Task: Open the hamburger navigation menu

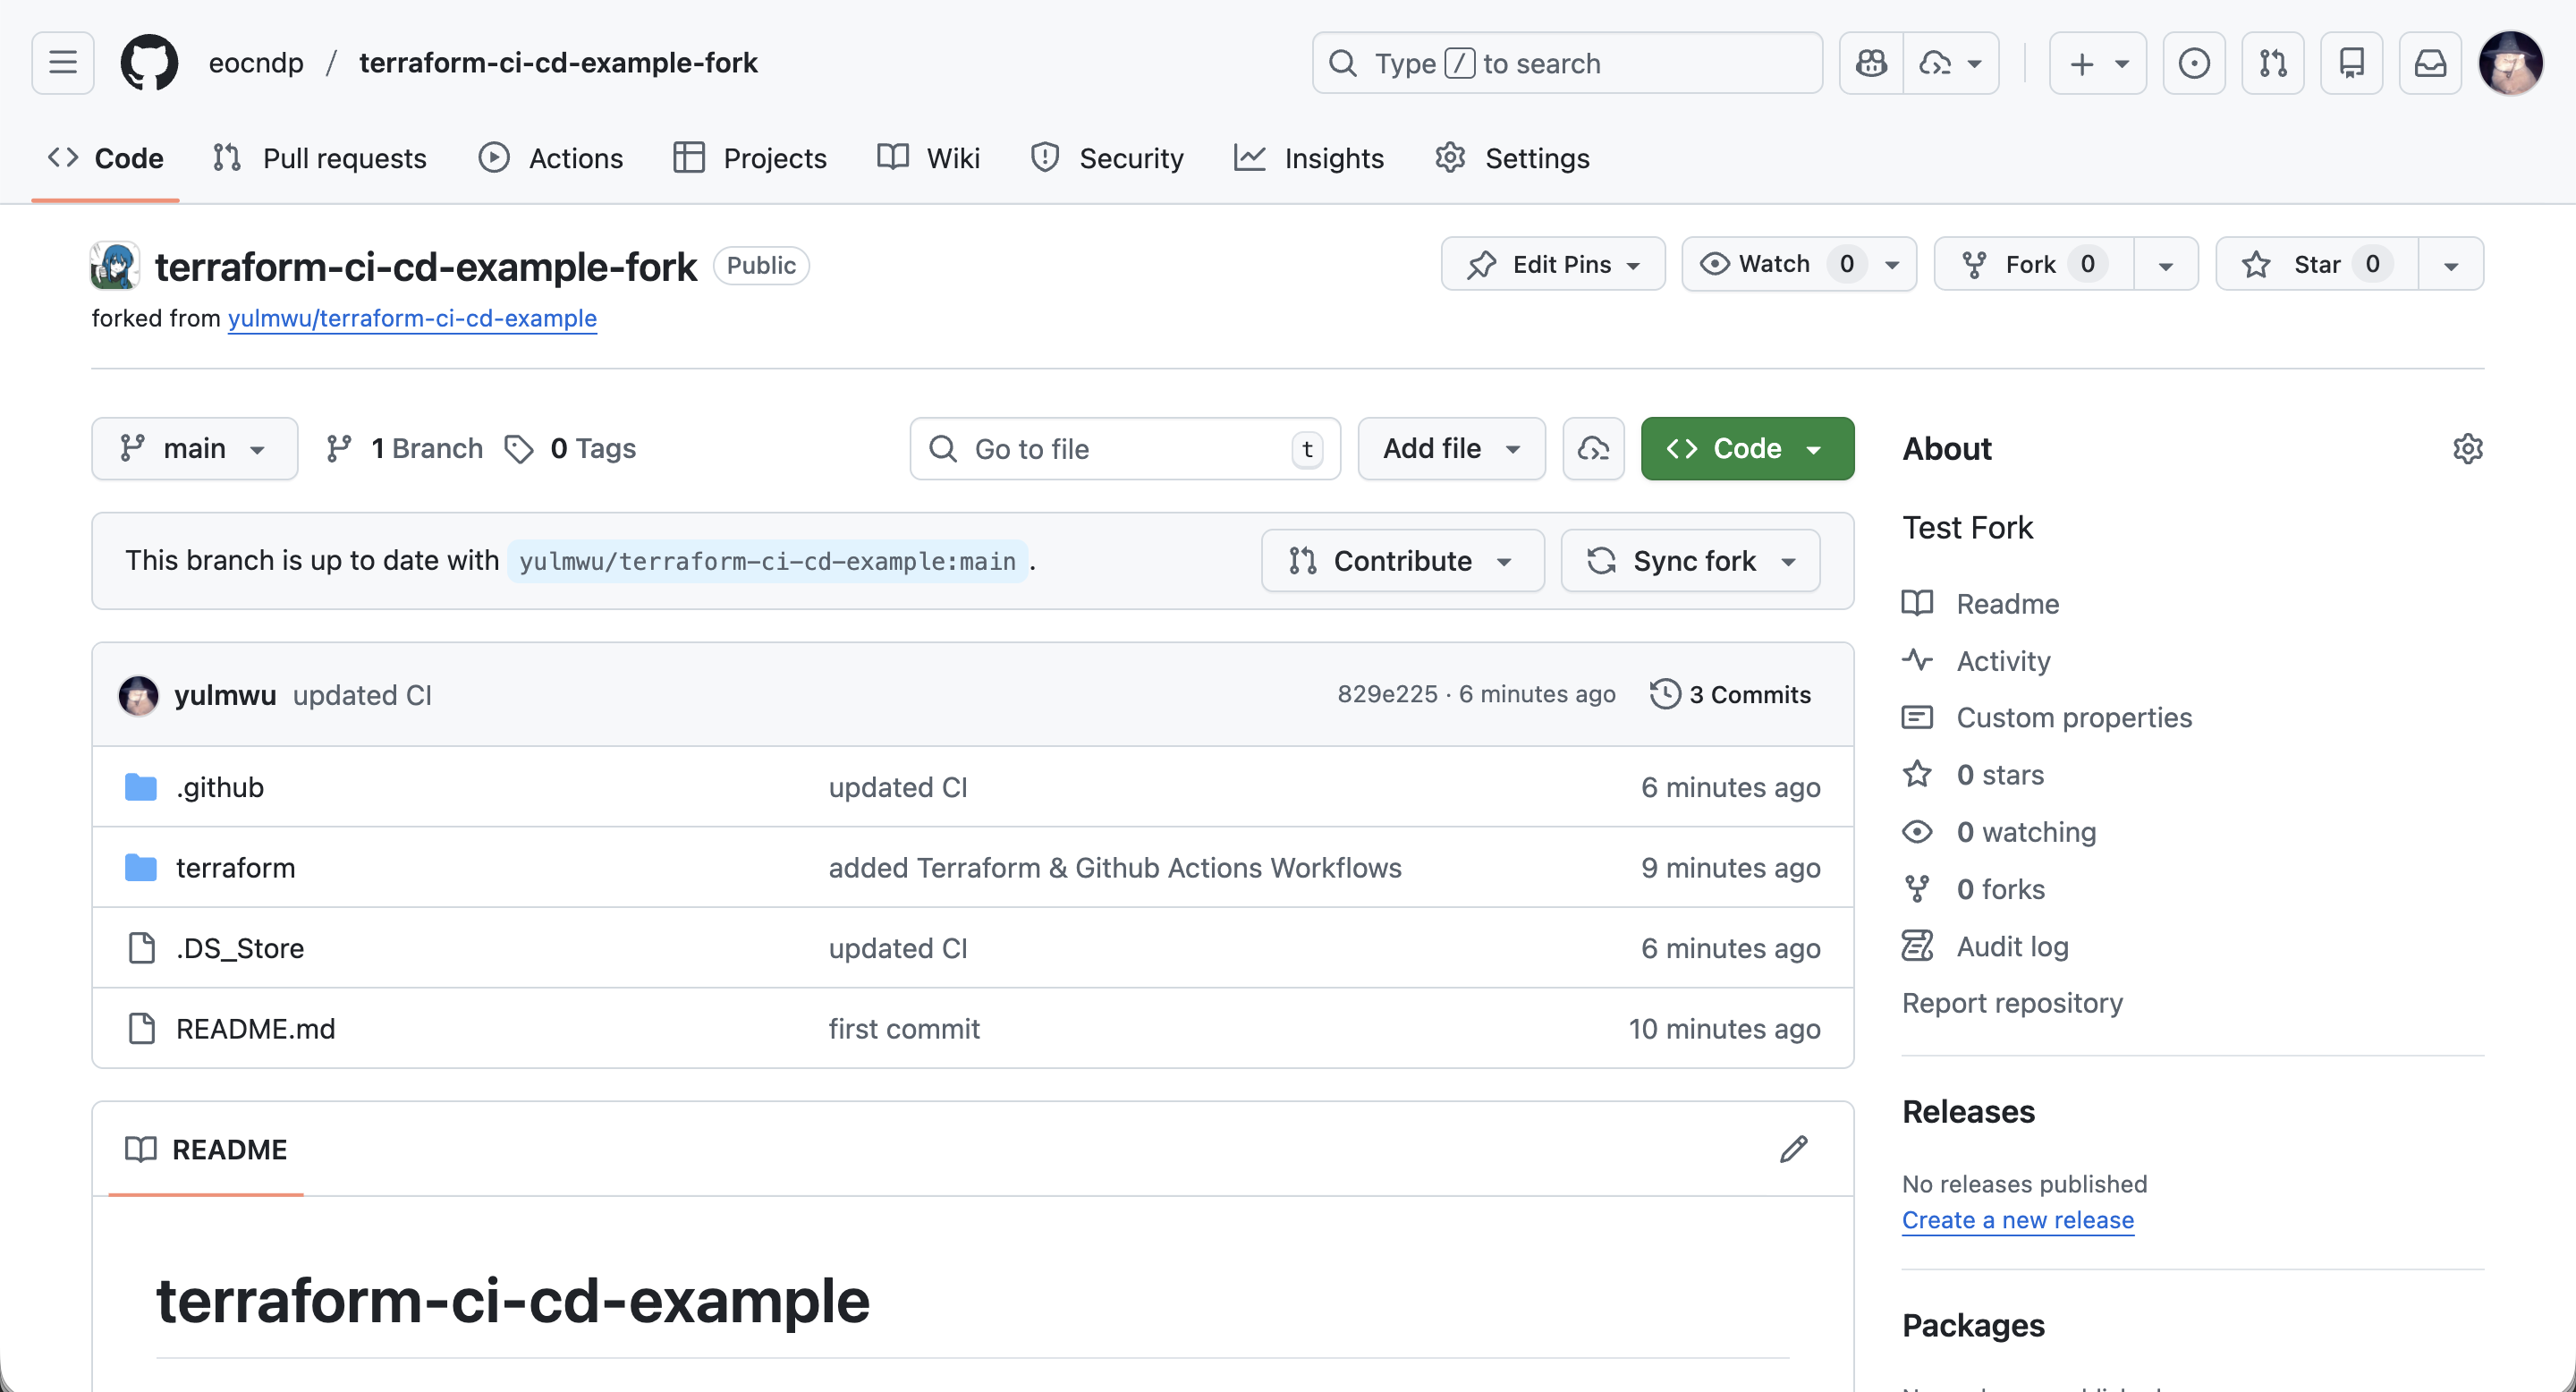Action: click(62, 63)
